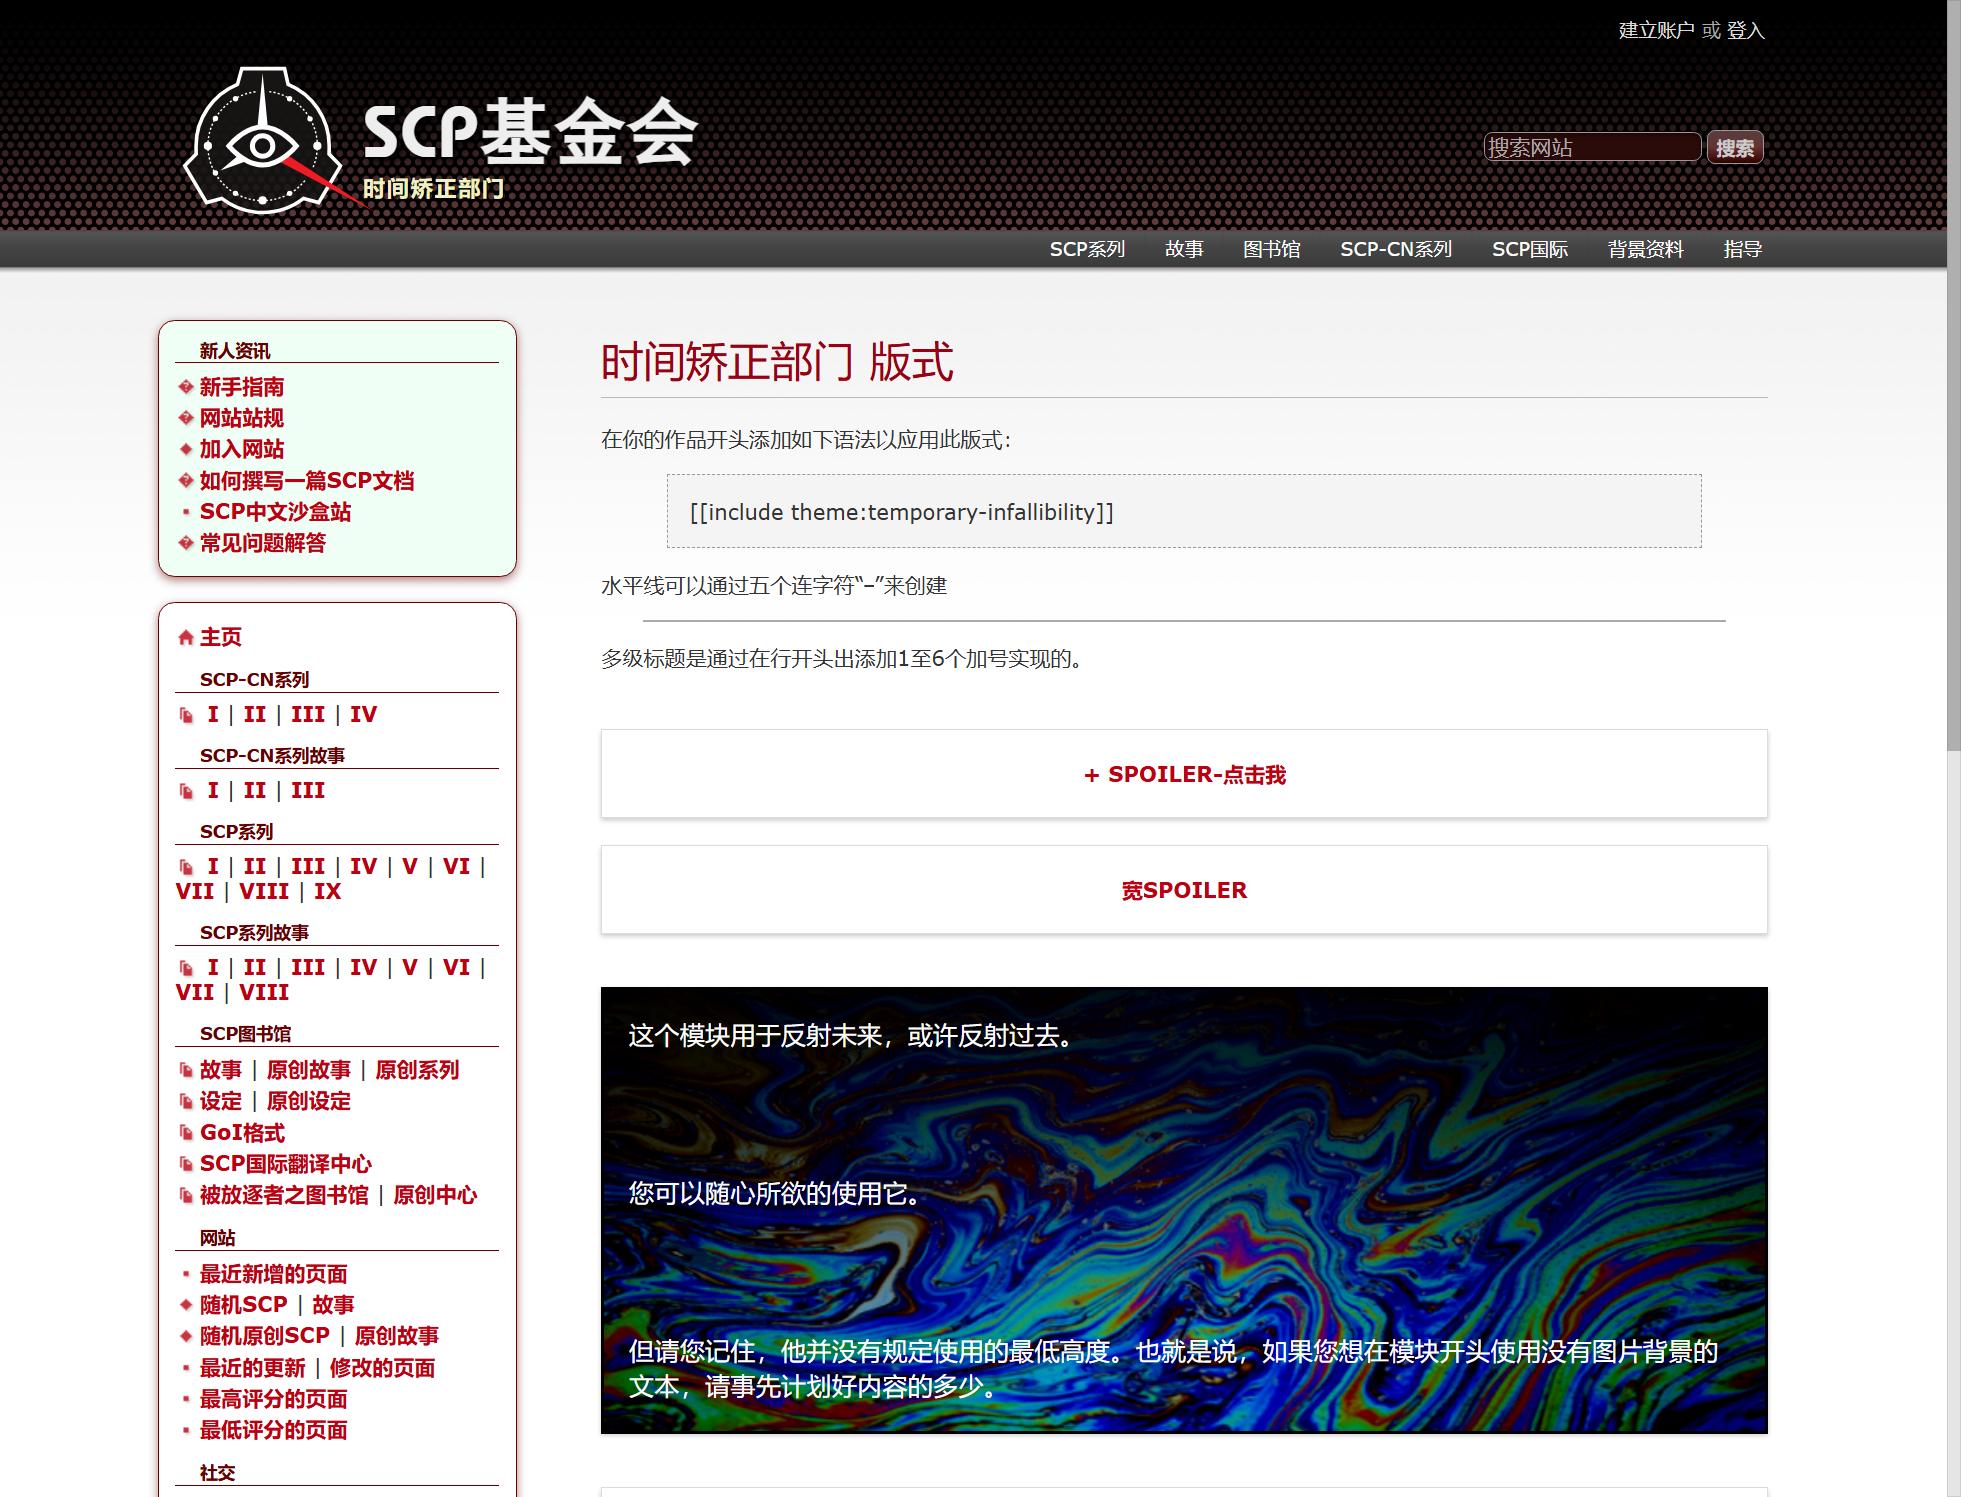The image size is (1961, 1497).
Task: Click the bullet icon before 随机SCP
Action: (x=186, y=1305)
